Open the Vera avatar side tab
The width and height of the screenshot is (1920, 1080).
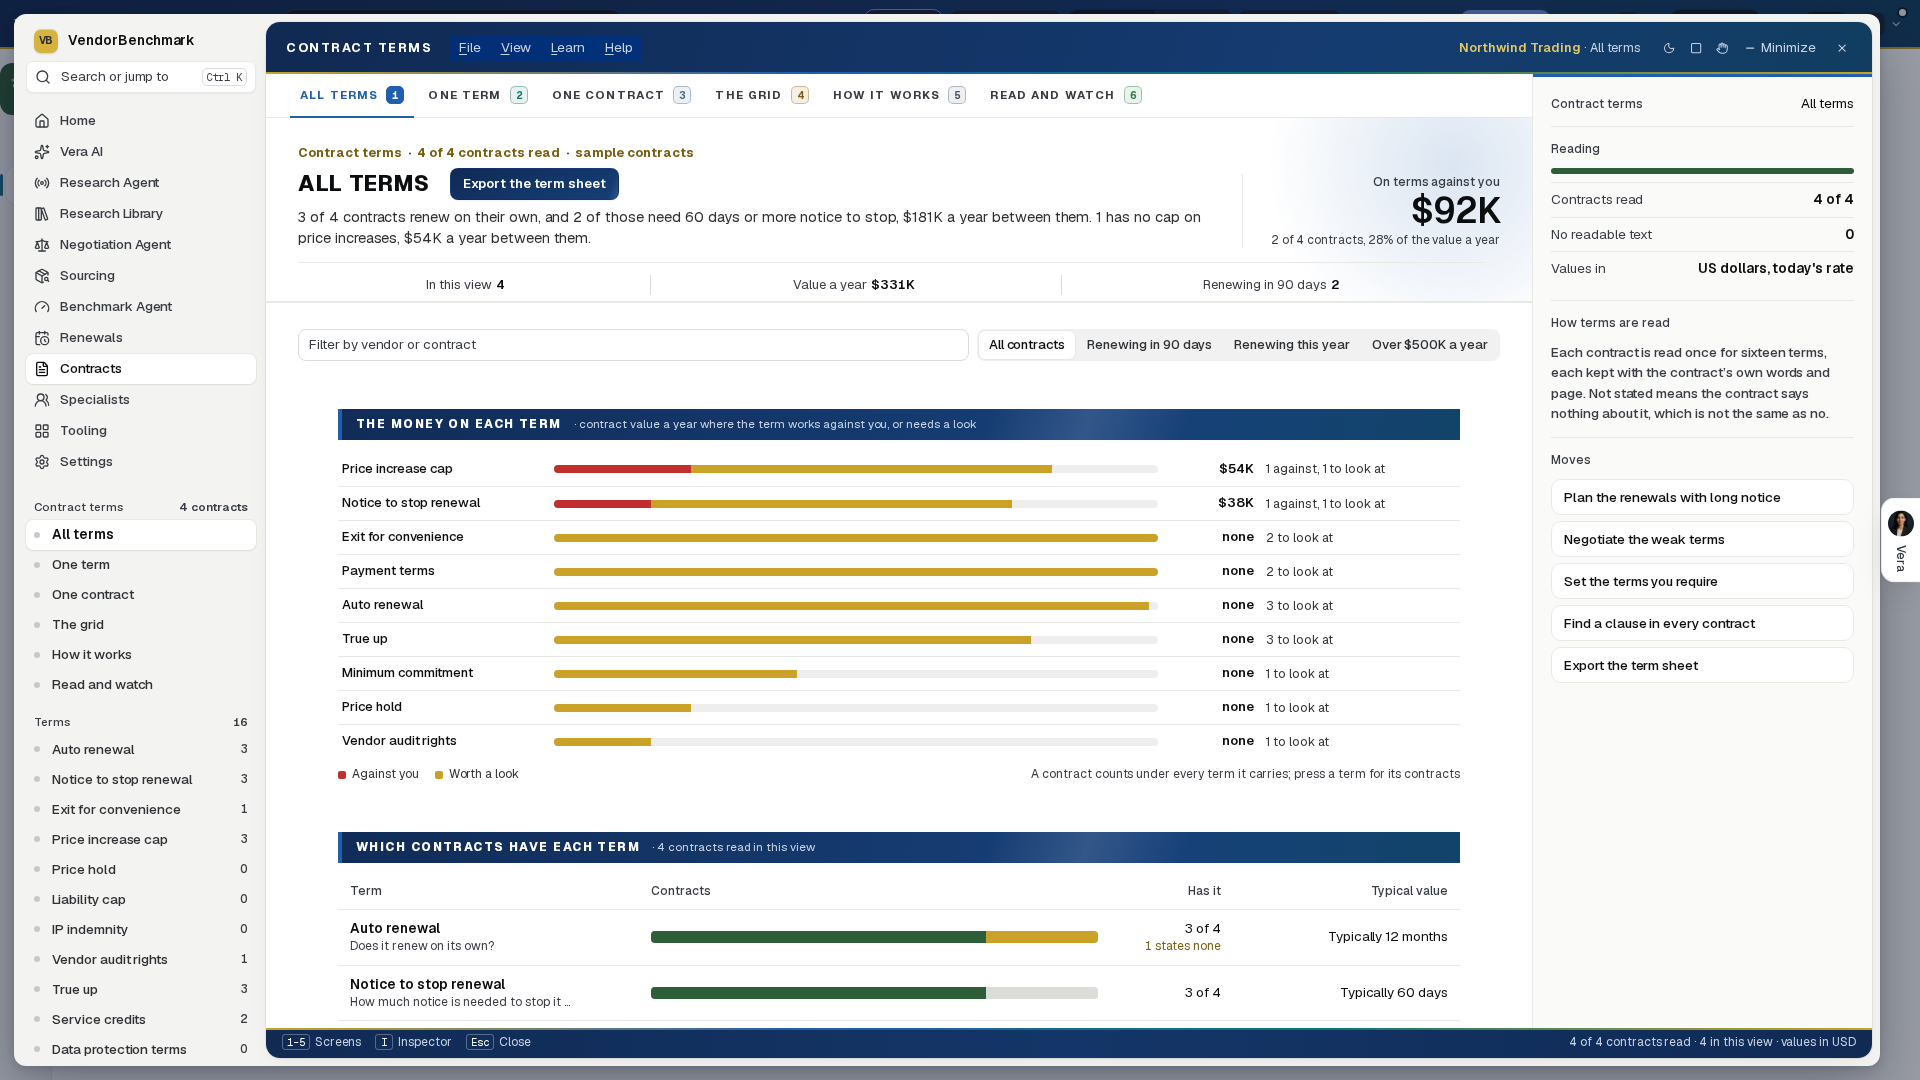[1900, 540]
